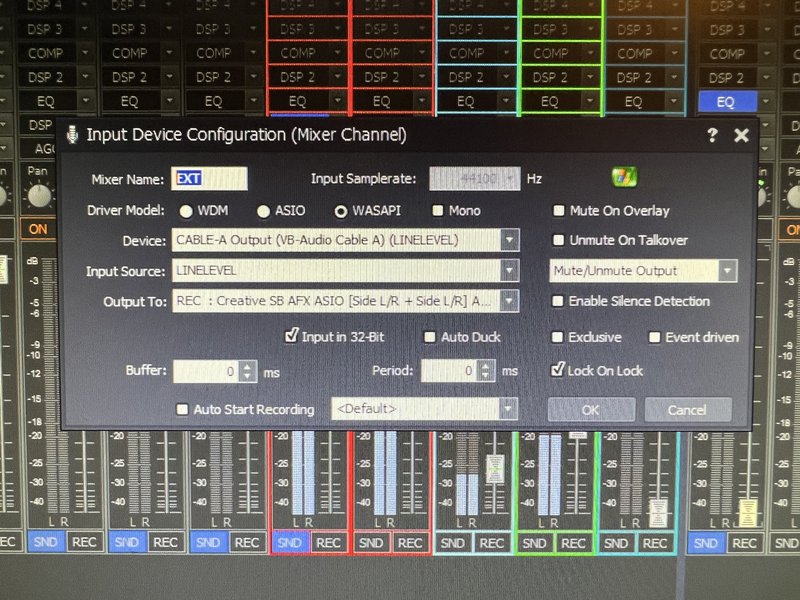Enable Auto Start Recording
The image size is (800, 600).
(x=182, y=409)
